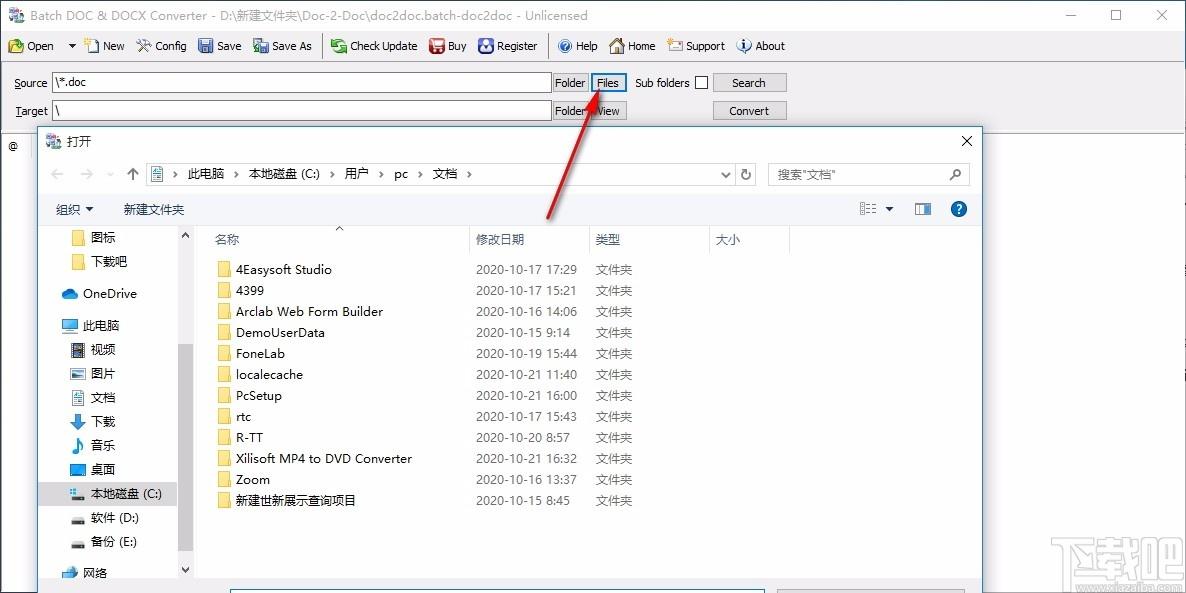This screenshot has height=593, width=1186.
Task: Open a project with the Open toolbar button
Action: click(x=31, y=46)
